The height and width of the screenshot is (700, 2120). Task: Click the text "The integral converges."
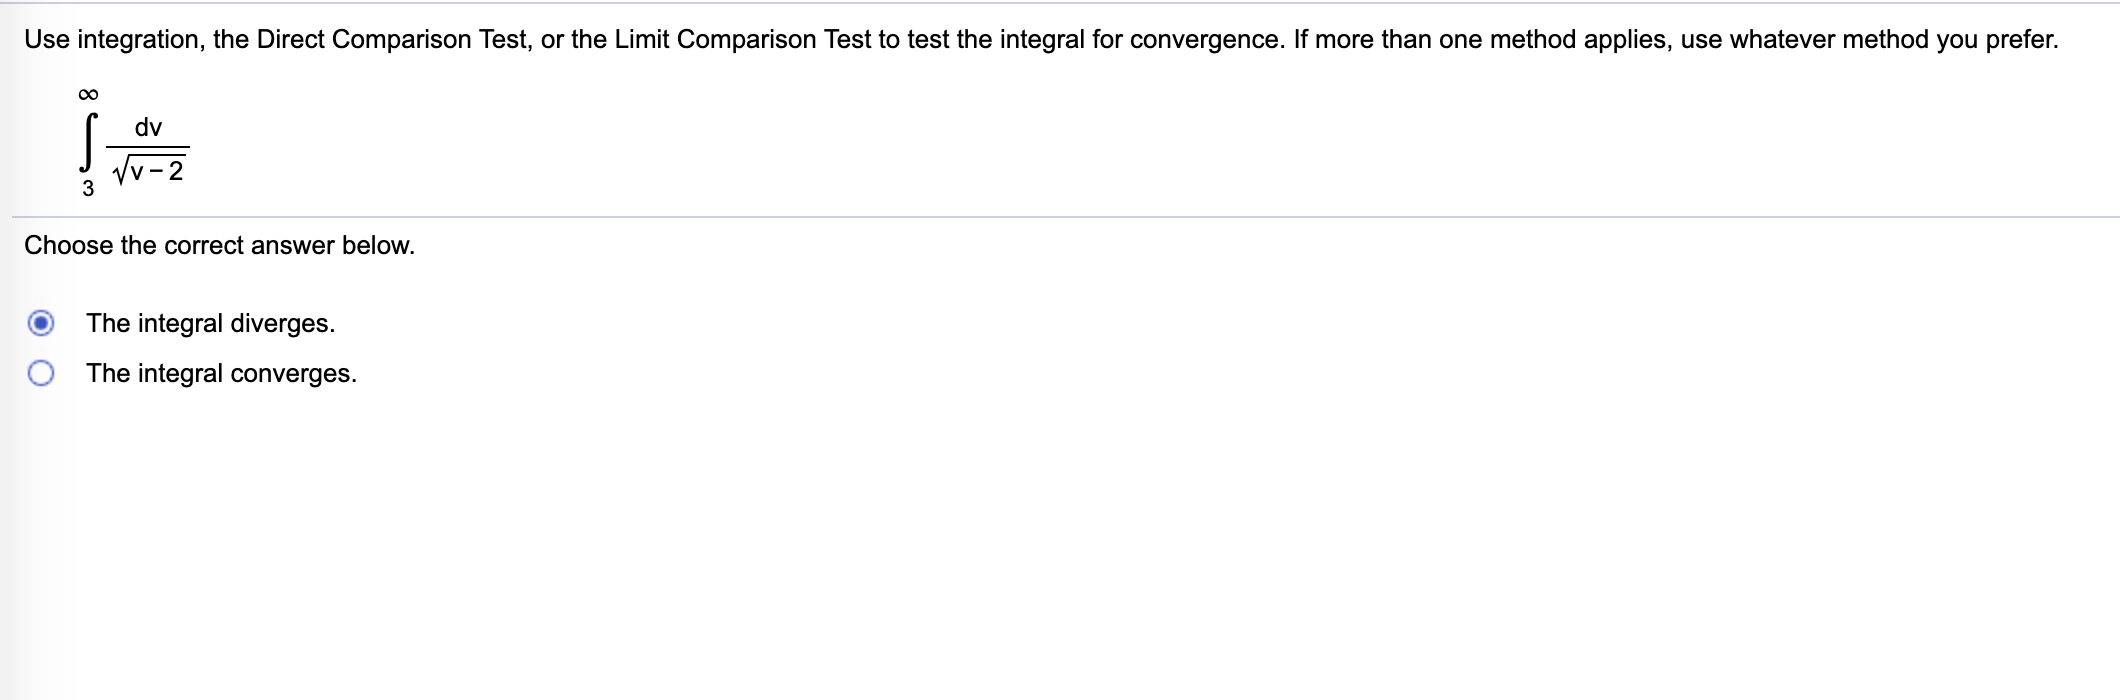coord(221,373)
